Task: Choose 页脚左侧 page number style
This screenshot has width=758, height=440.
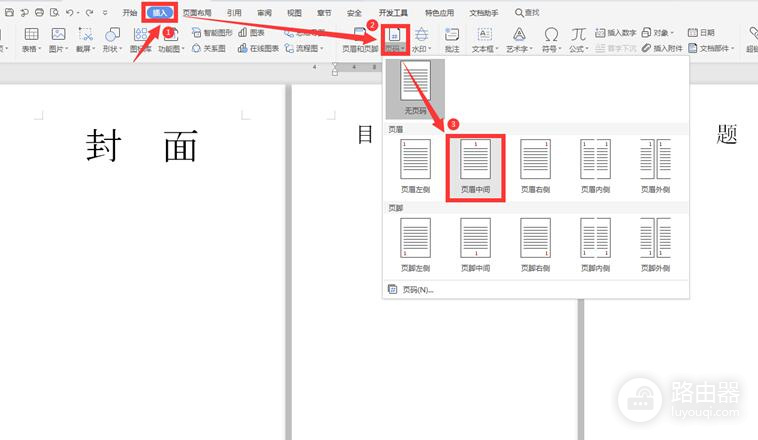Action: [415, 245]
